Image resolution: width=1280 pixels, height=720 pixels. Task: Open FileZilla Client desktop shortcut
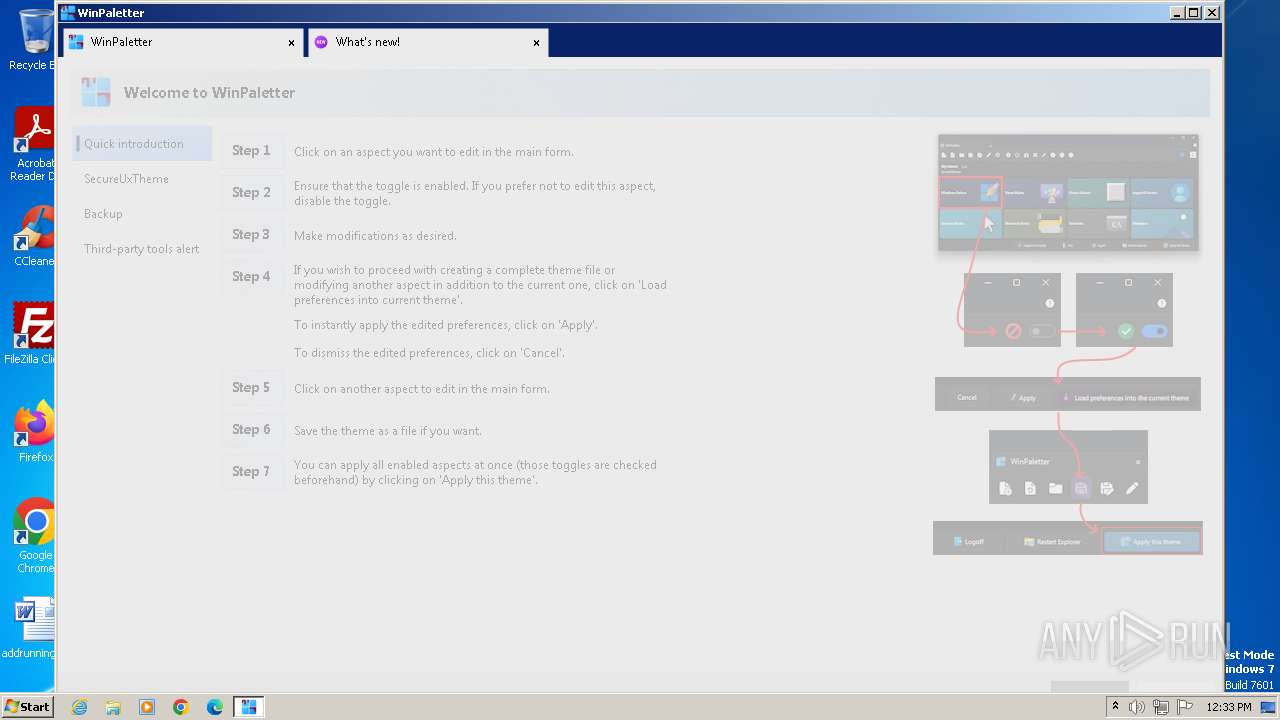pyautogui.click(x=33, y=334)
